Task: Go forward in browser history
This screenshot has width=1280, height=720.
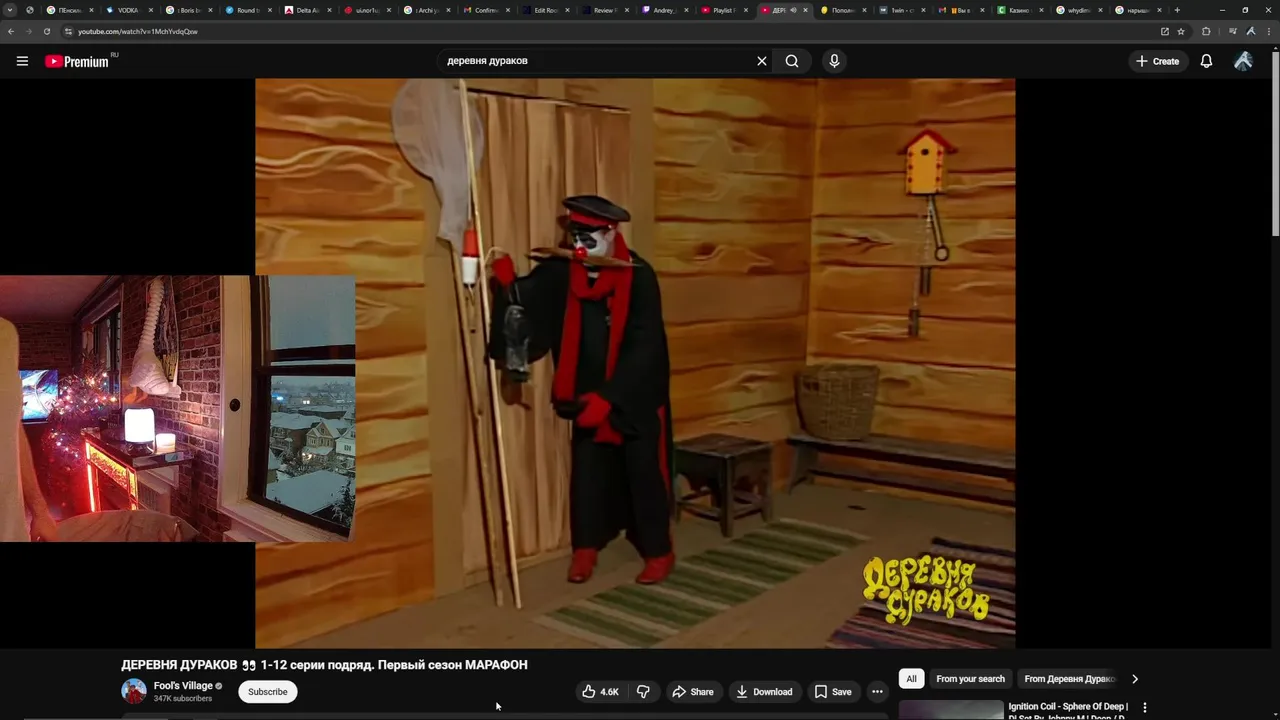Action: (28, 31)
